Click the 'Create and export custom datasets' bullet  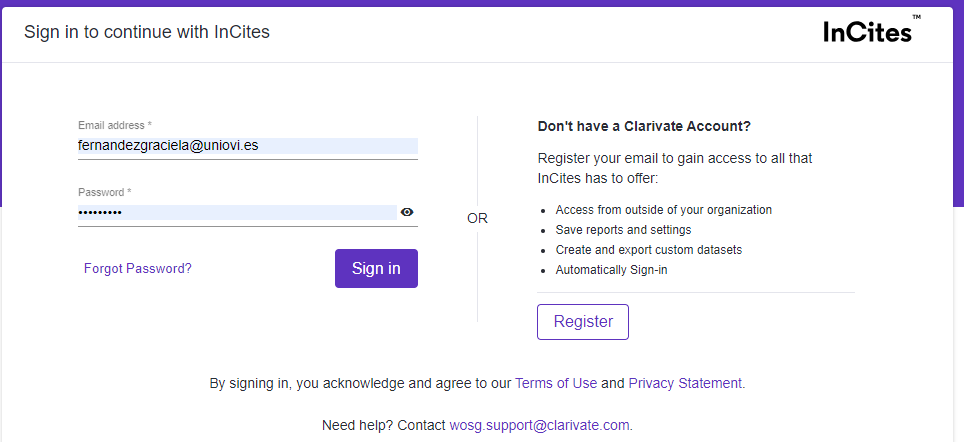[648, 250]
